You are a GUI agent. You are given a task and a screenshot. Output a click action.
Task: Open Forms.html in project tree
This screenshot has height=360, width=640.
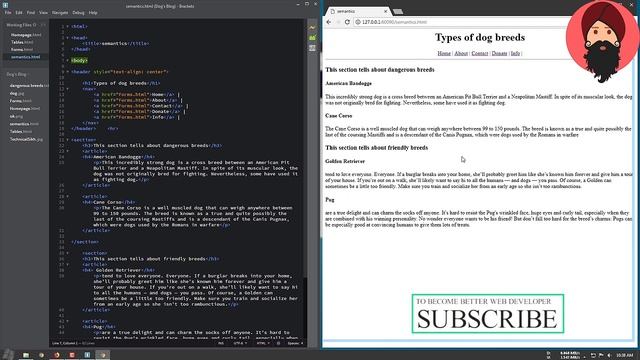[x=20, y=101]
